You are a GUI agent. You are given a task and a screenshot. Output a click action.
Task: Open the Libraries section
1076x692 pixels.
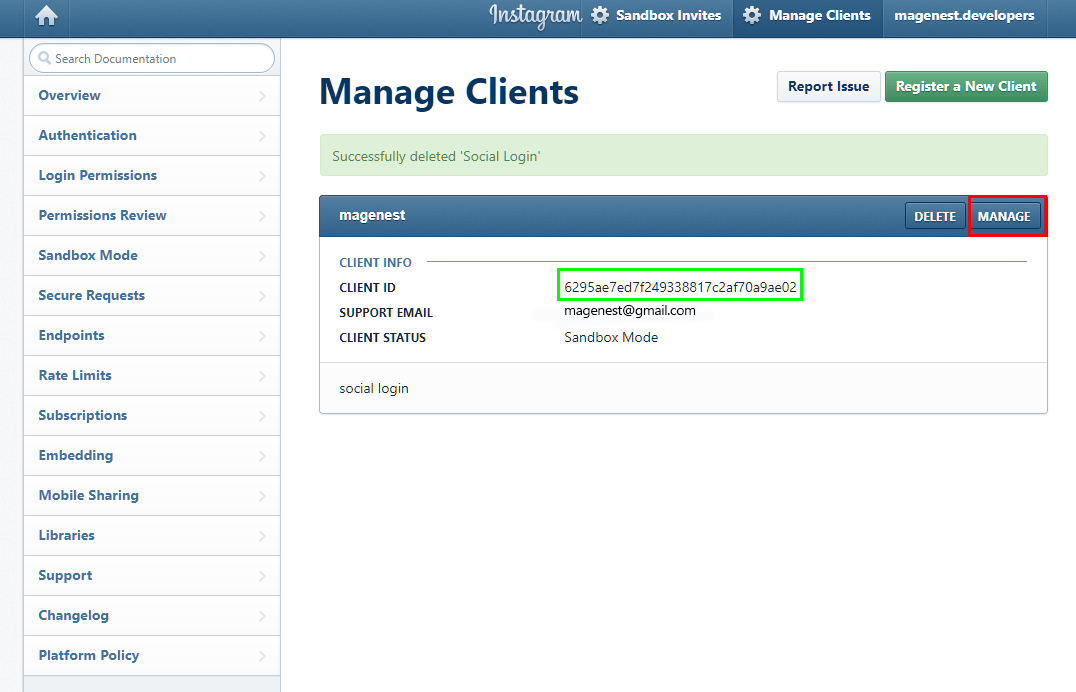click(x=152, y=535)
